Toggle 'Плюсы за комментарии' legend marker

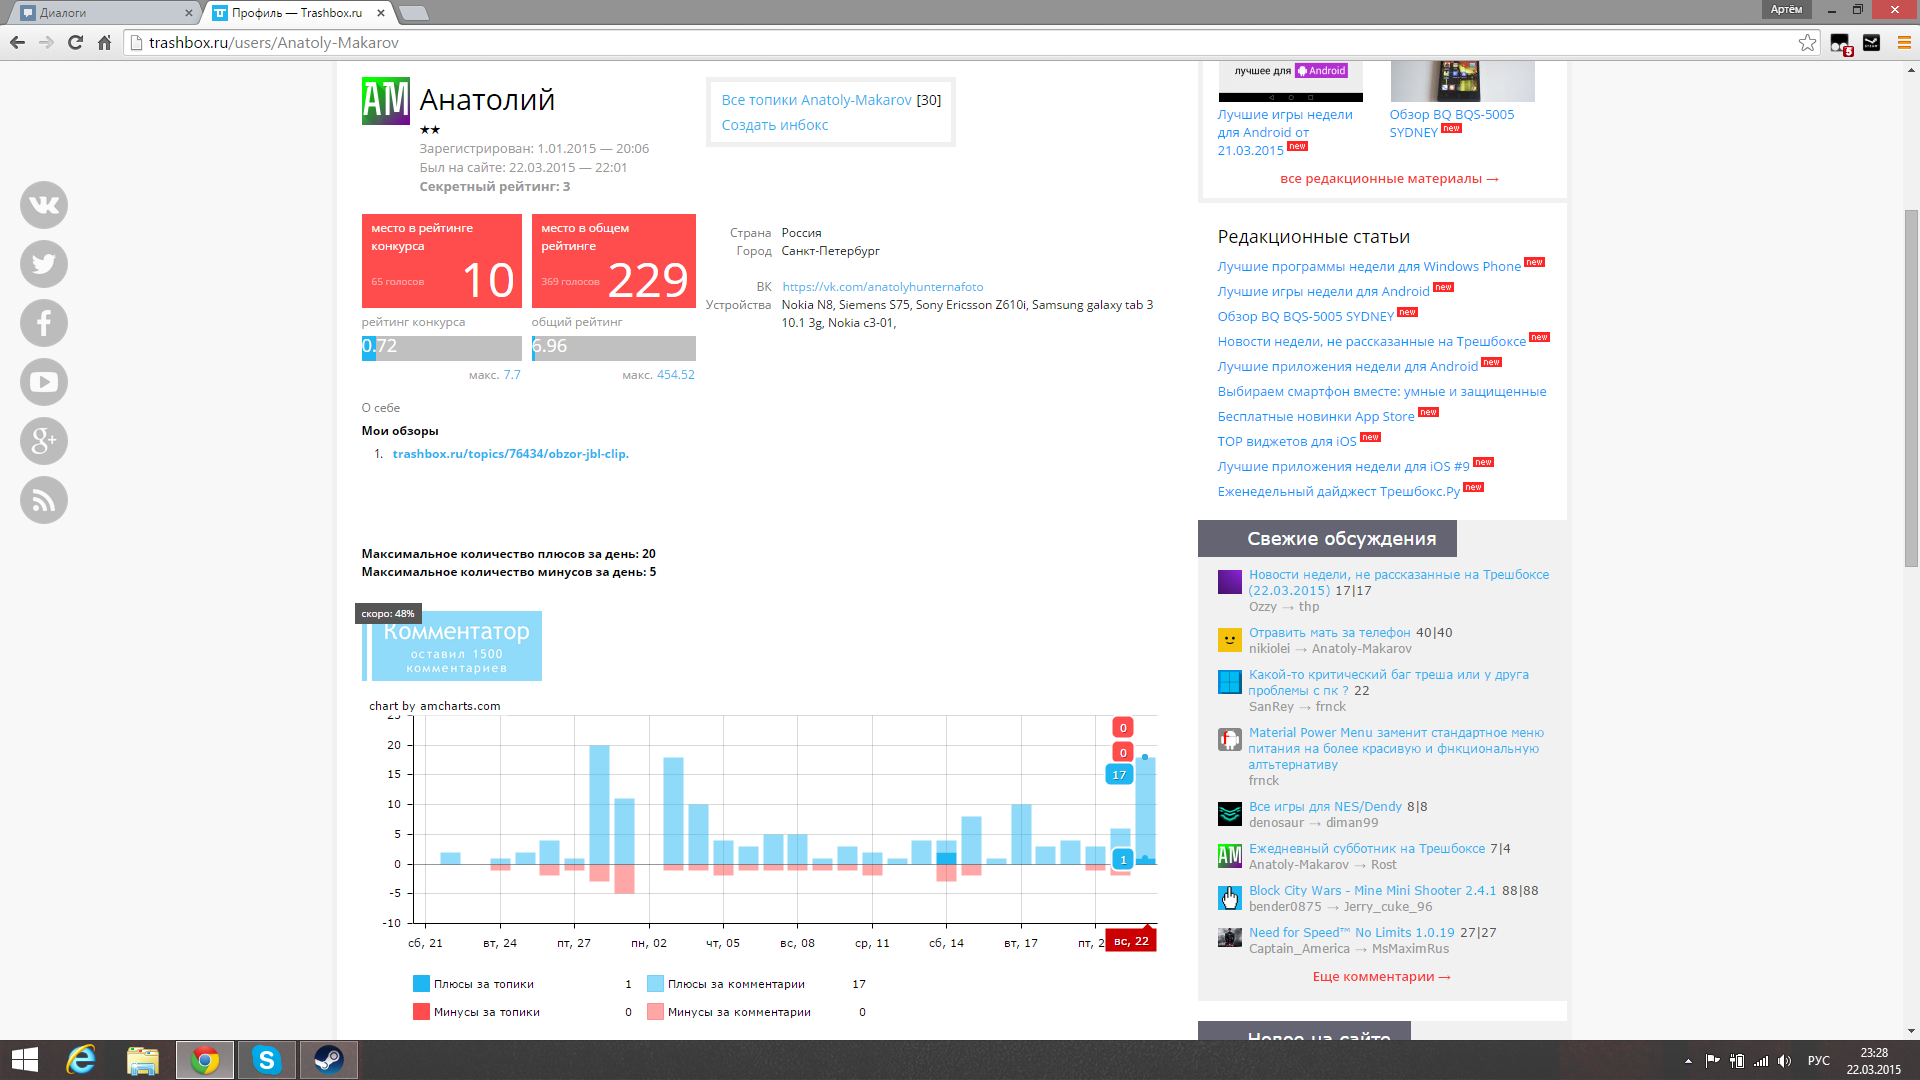655,984
